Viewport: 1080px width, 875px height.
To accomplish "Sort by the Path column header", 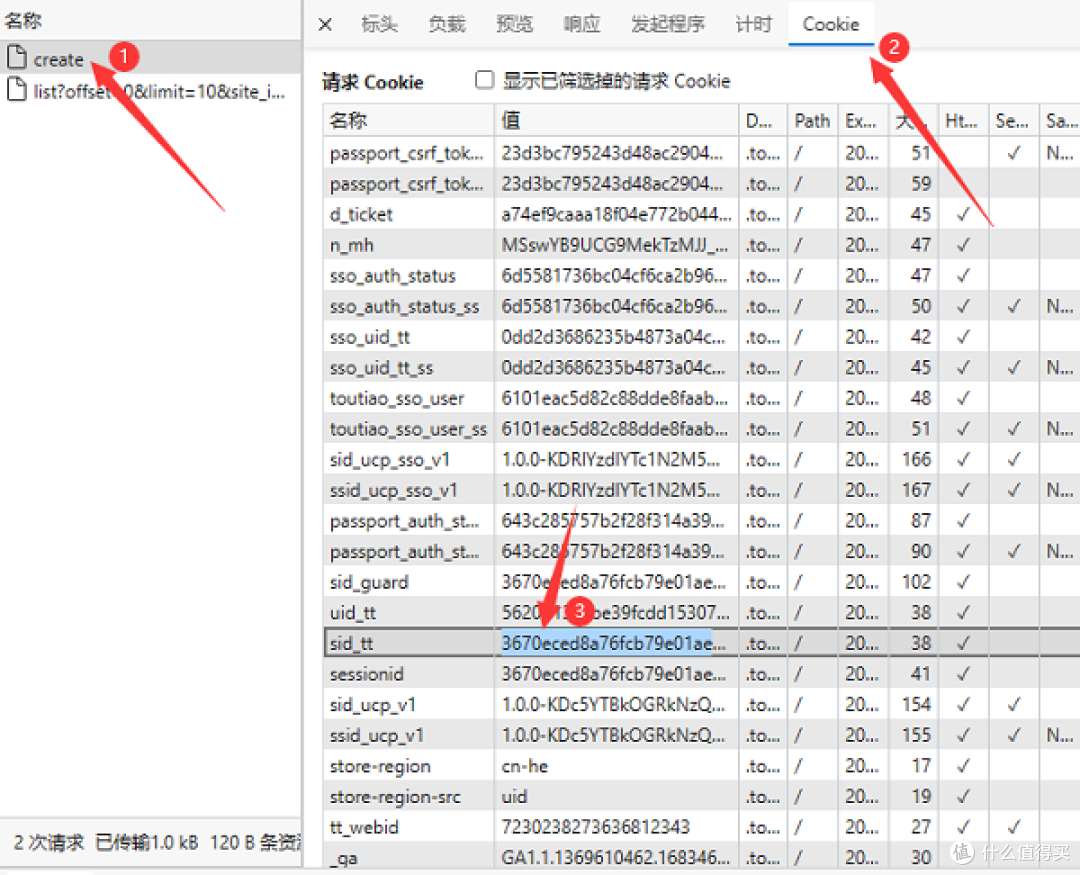I will [813, 121].
